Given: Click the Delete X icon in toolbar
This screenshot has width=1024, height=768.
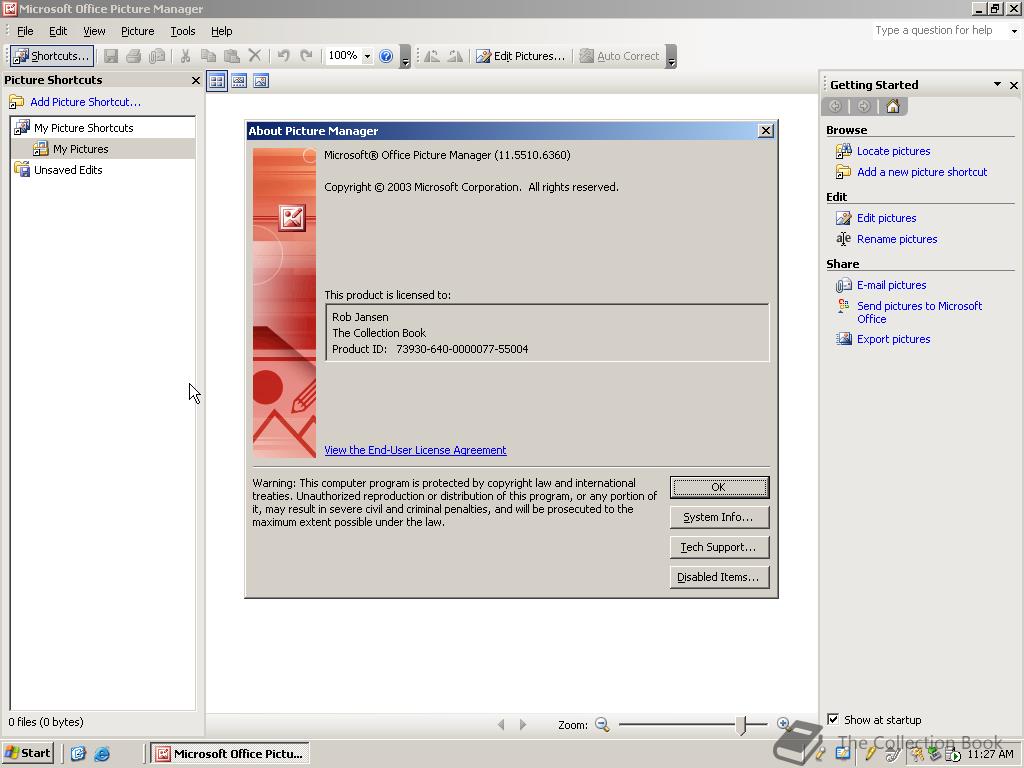Looking at the screenshot, I should [x=255, y=56].
